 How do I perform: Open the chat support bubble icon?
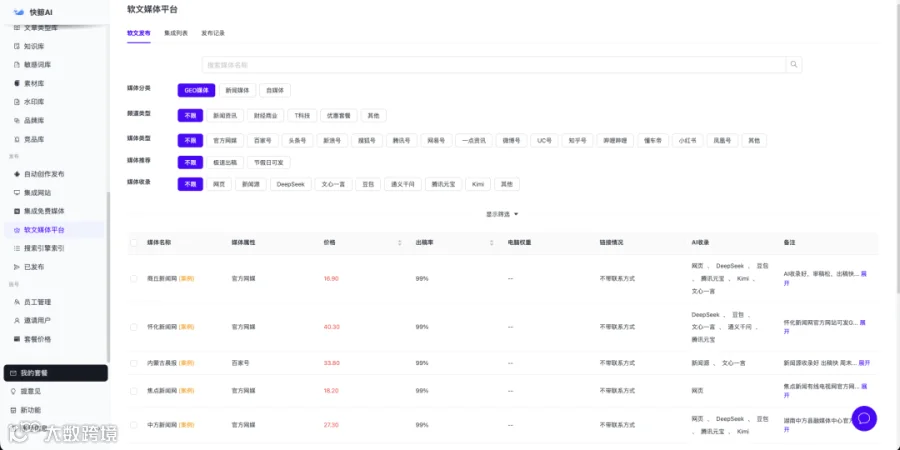(864, 418)
